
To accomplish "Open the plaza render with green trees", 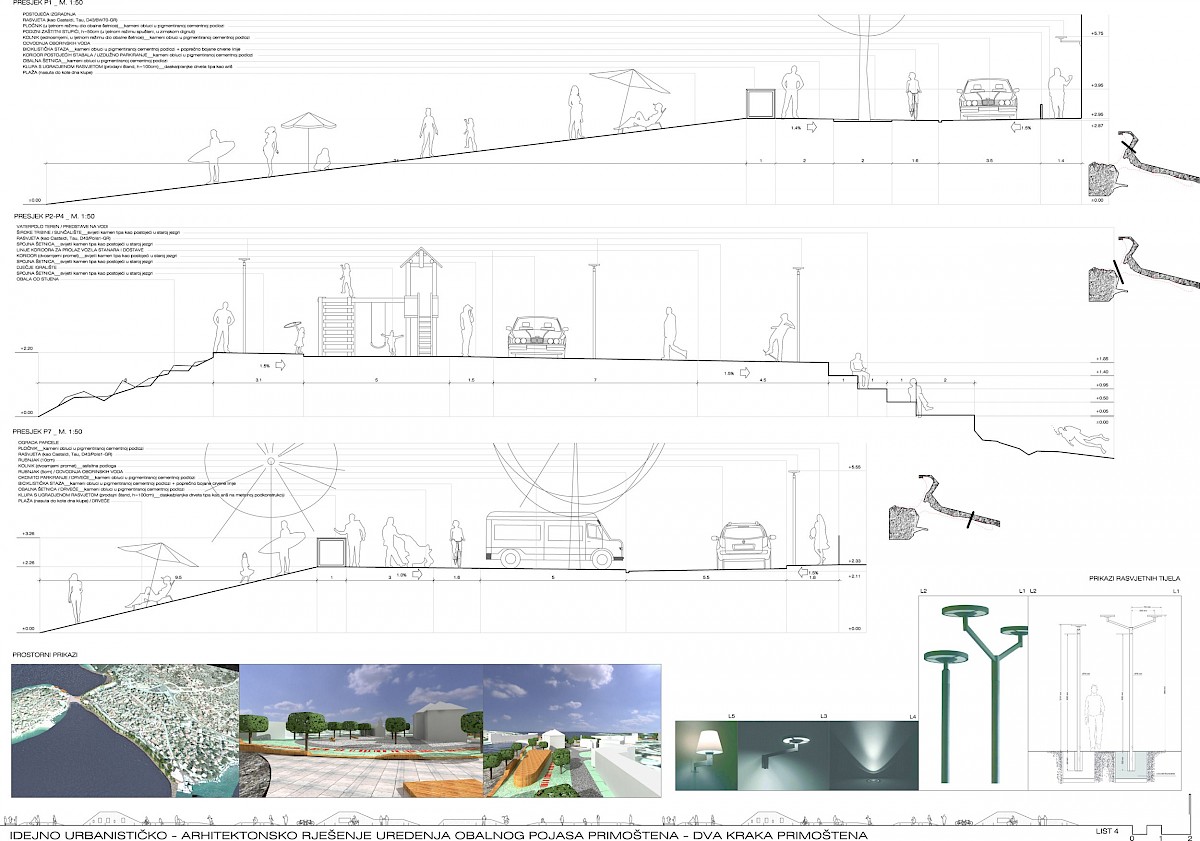I will (361, 732).
